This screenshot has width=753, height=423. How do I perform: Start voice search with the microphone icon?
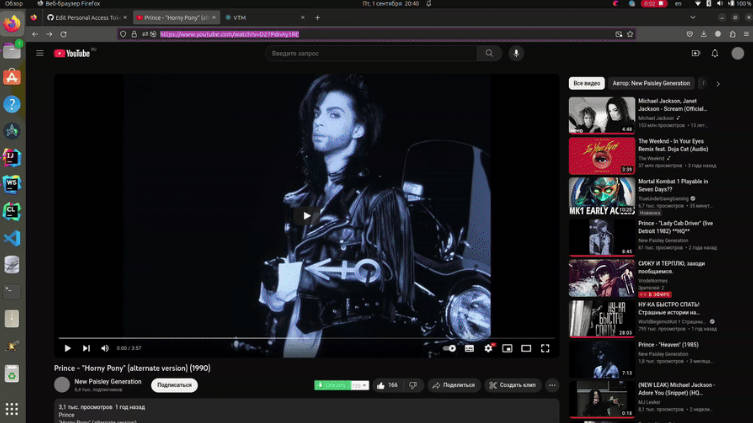[516, 53]
